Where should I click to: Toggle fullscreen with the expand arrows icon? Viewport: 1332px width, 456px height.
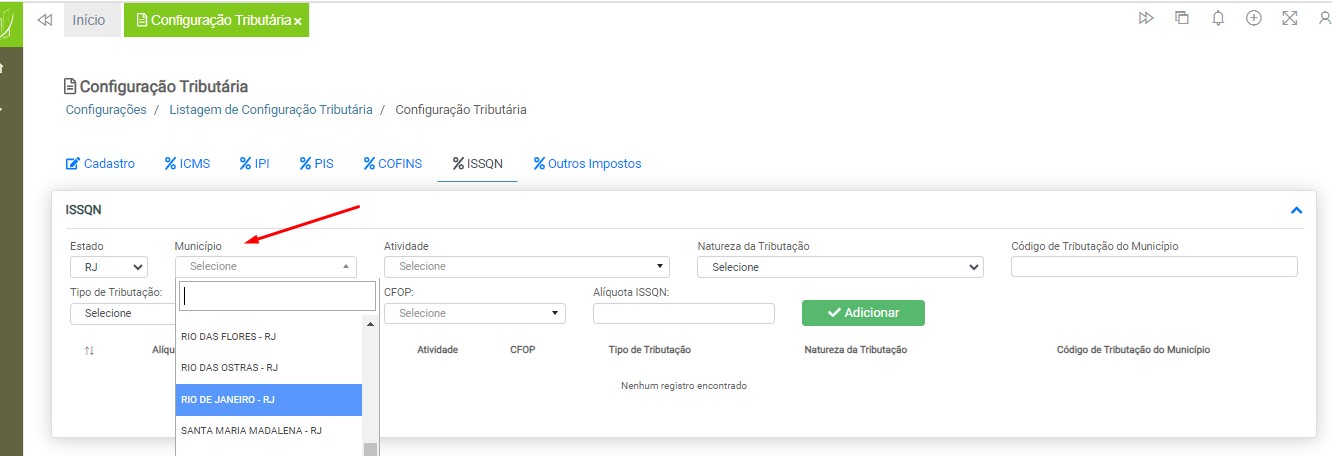tap(1289, 19)
